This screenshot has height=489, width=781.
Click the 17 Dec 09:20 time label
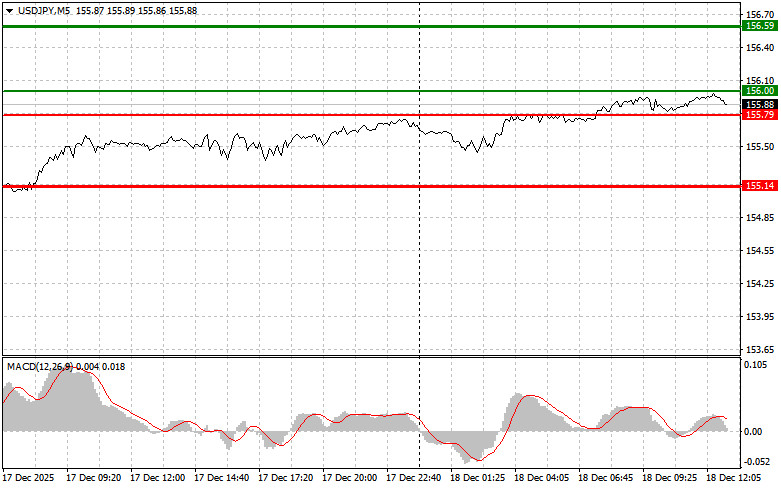pyautogui.click(x=94, y=478)
